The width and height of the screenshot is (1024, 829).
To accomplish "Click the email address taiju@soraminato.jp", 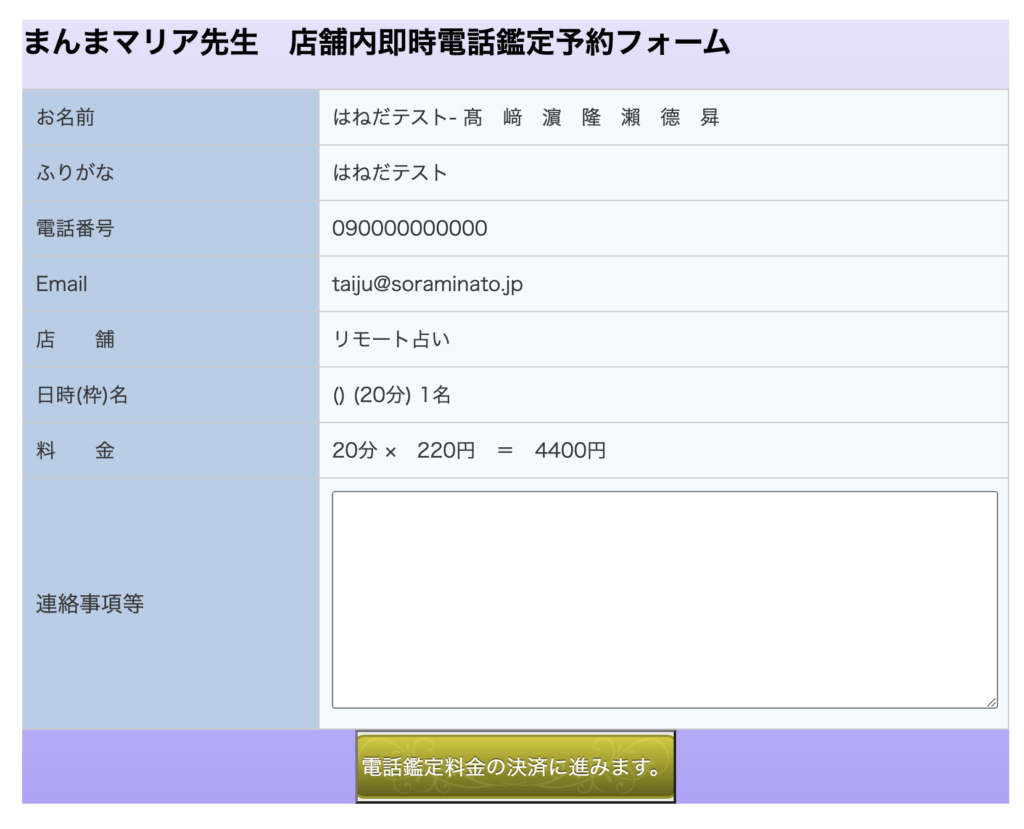I will coord(427,284).
